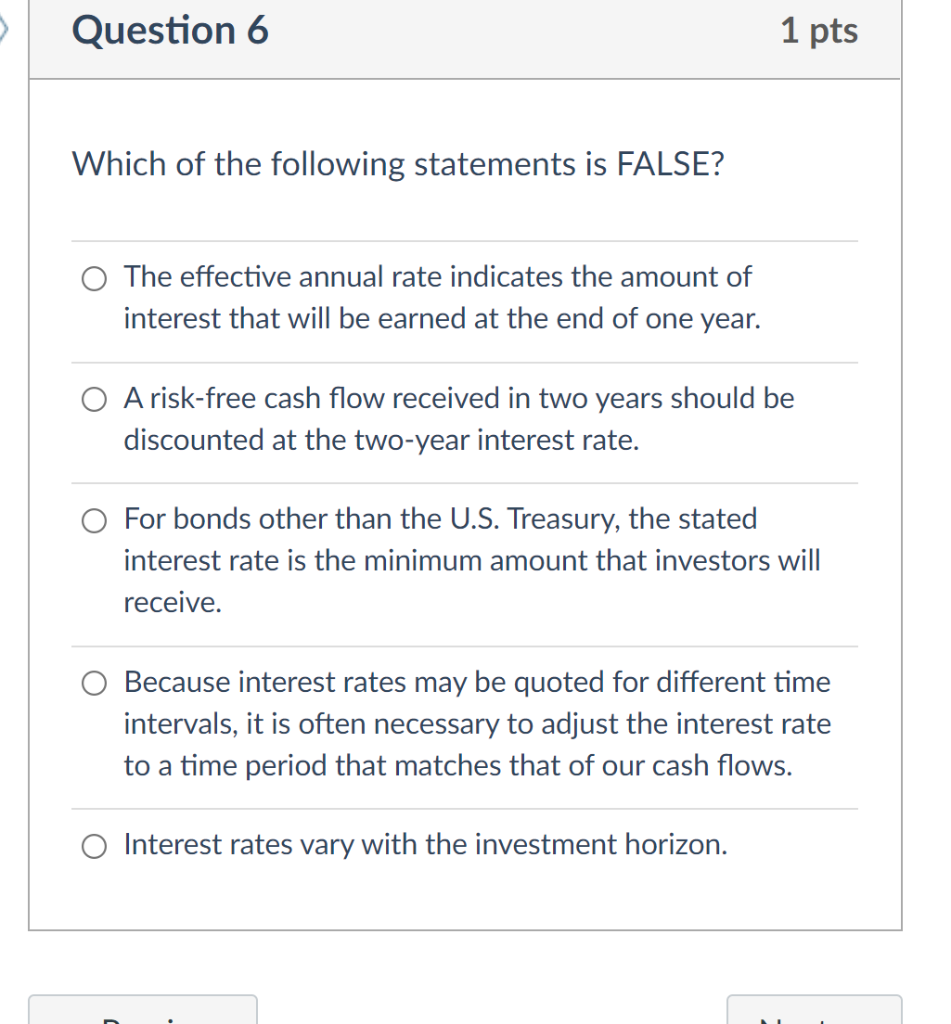The image size is (951, 1024).
Task: Click the Question 6 header title
Action: (x=170, y=32)
